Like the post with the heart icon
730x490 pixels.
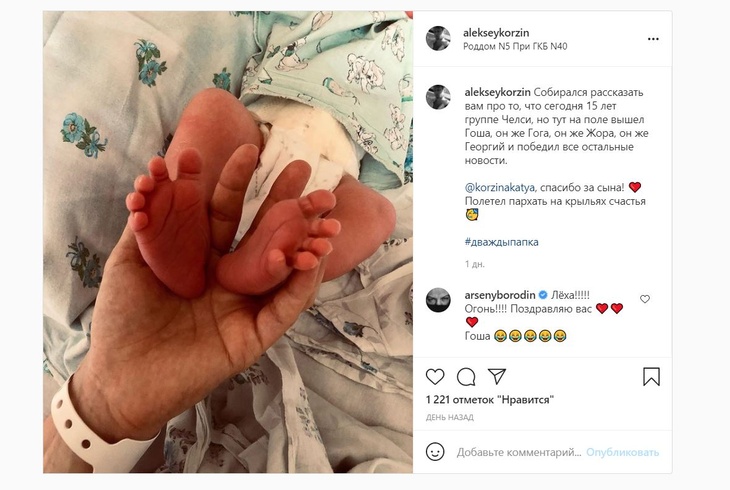coord(435,376)
